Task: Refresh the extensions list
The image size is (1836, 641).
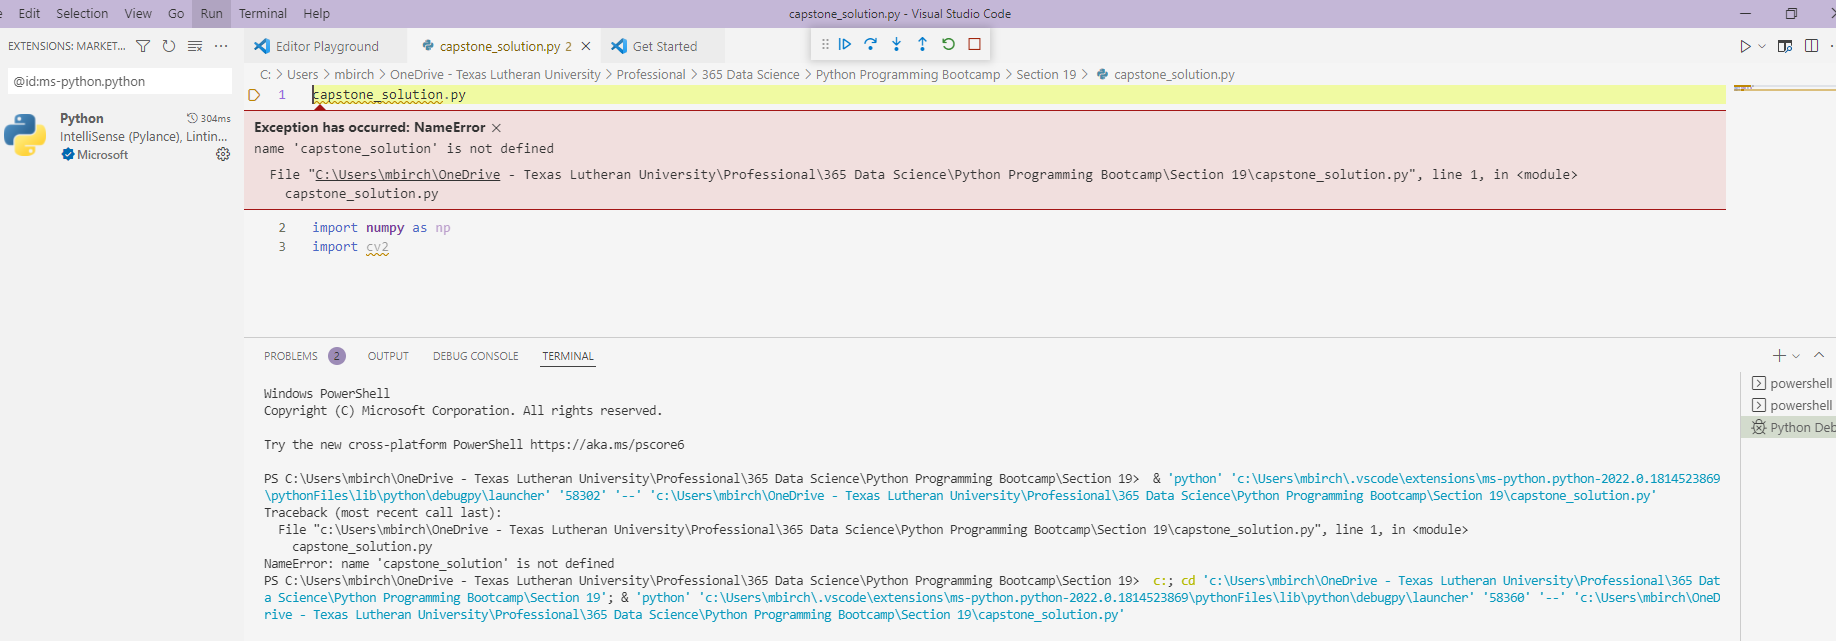Action: coord(169,46)
